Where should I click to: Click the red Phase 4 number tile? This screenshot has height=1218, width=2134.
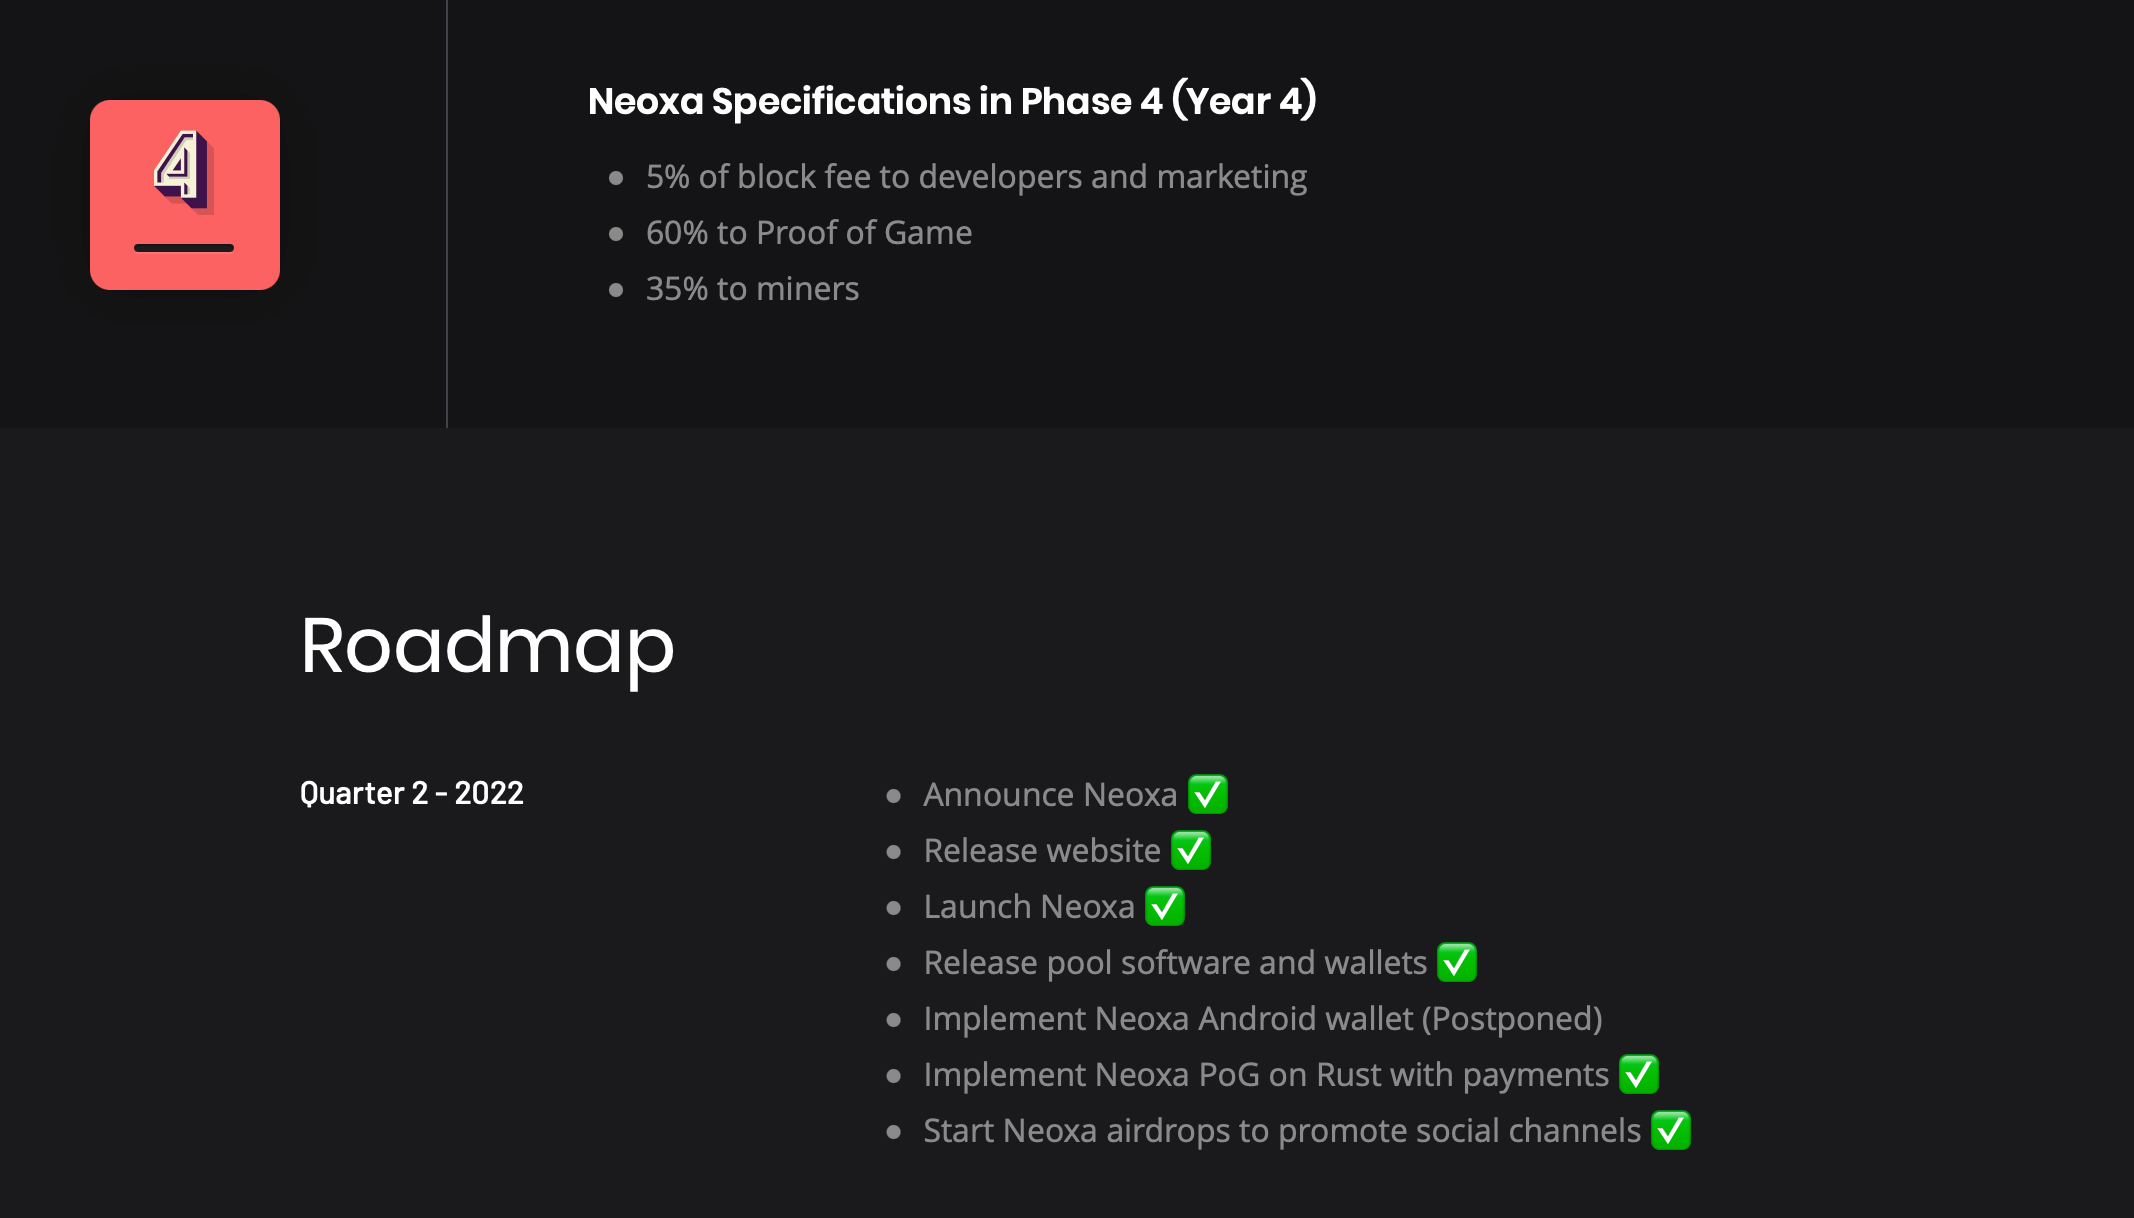point(185,195)
